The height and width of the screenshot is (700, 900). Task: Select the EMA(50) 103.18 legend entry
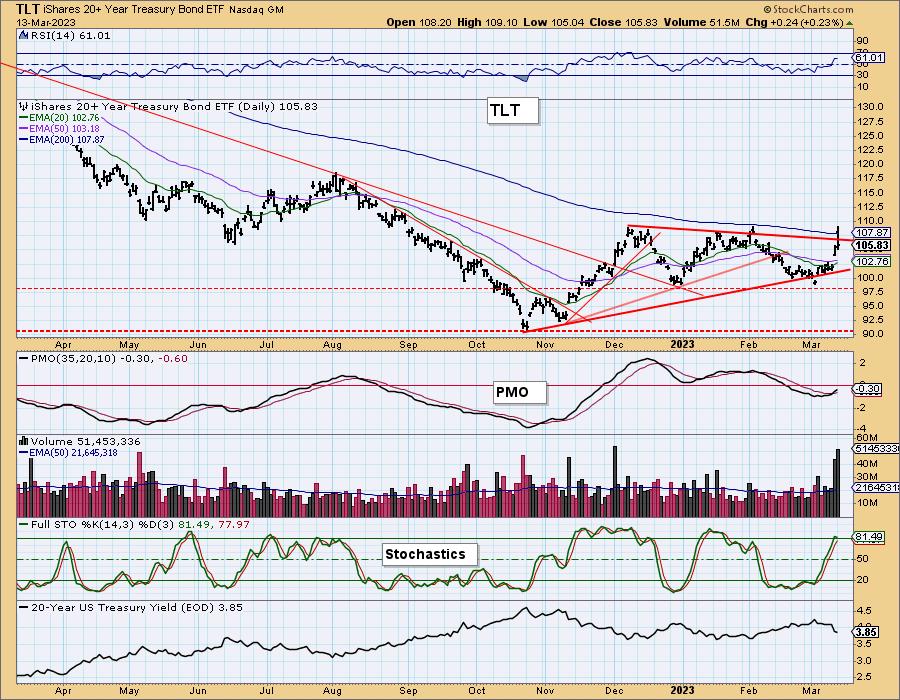coord(60,129)
